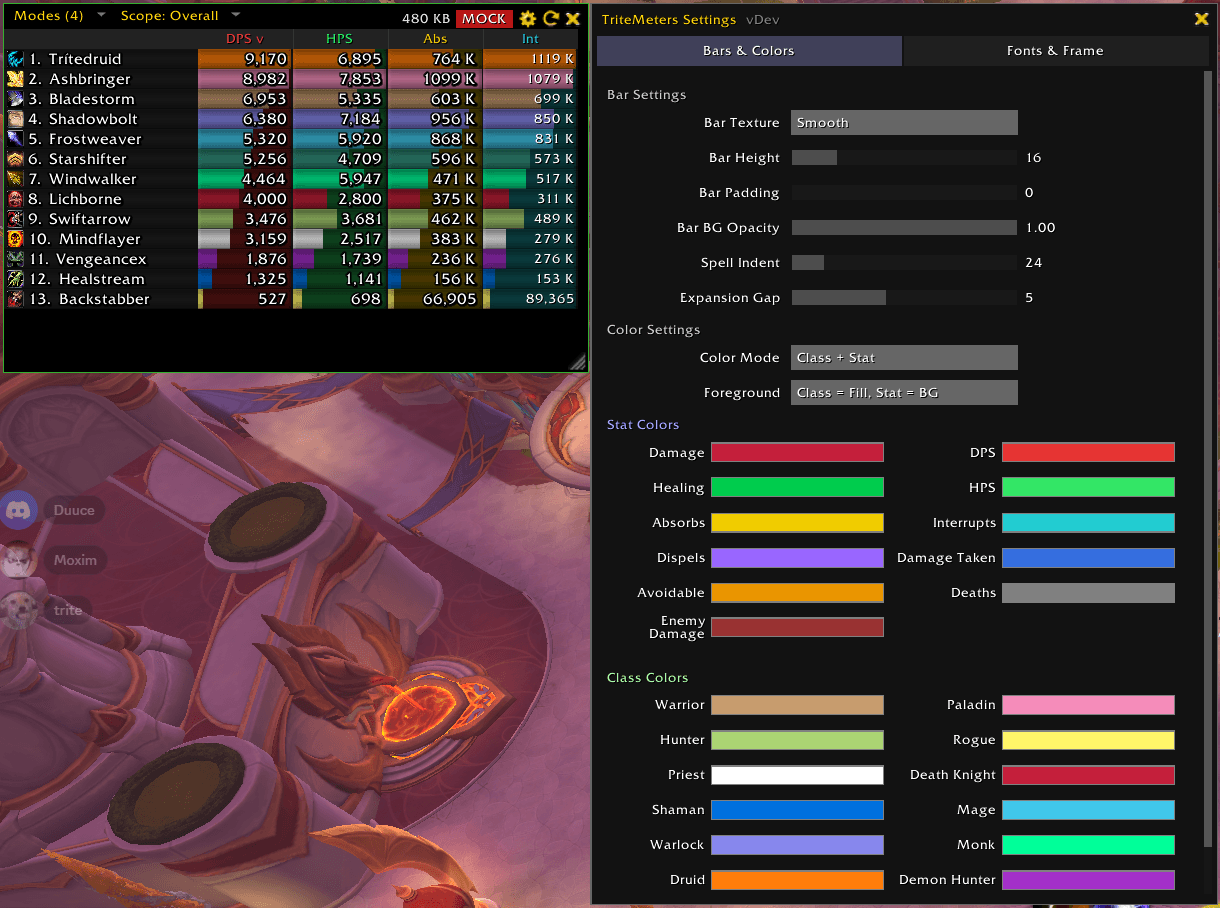The image size is (1220, 908).
Task: Click the settings panel vertical scrollbar
Action: 1207,460
